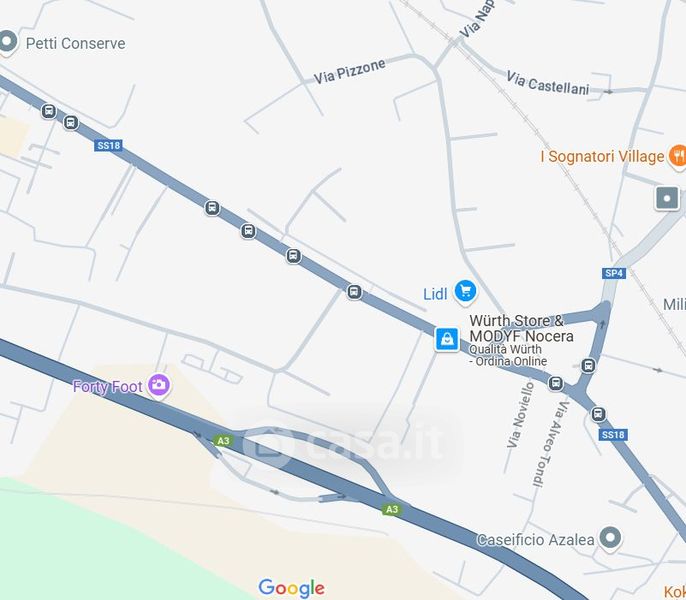Click the bus stop icon above the lower SS18 badge
686x600 pixels.
tap(598, 414)
